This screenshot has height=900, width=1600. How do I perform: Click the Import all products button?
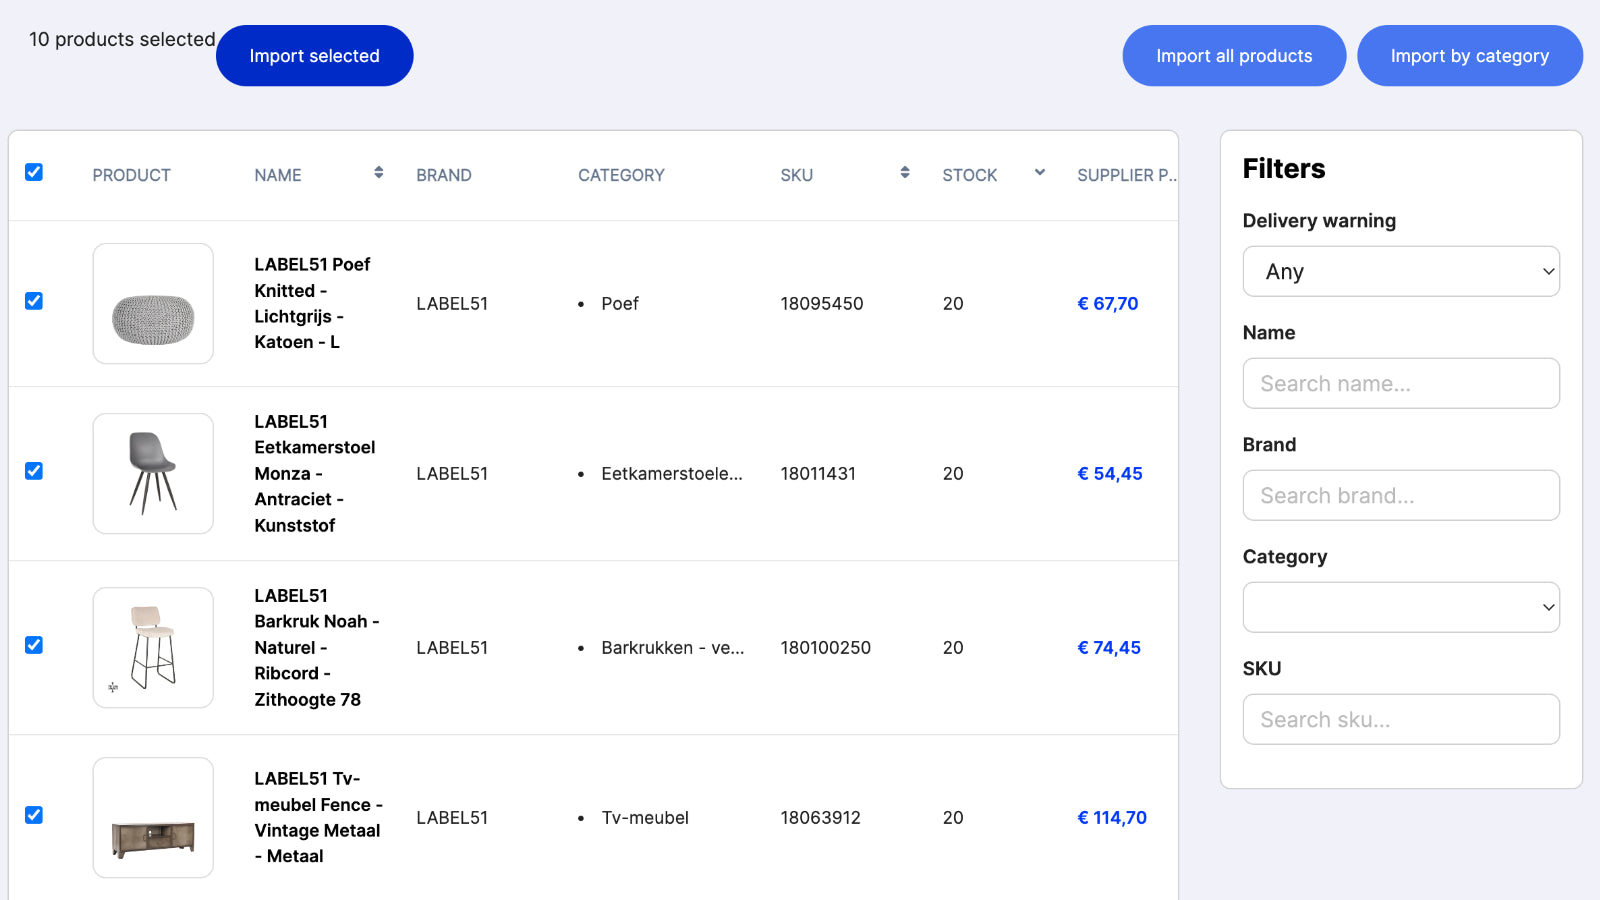(1234, 56)
